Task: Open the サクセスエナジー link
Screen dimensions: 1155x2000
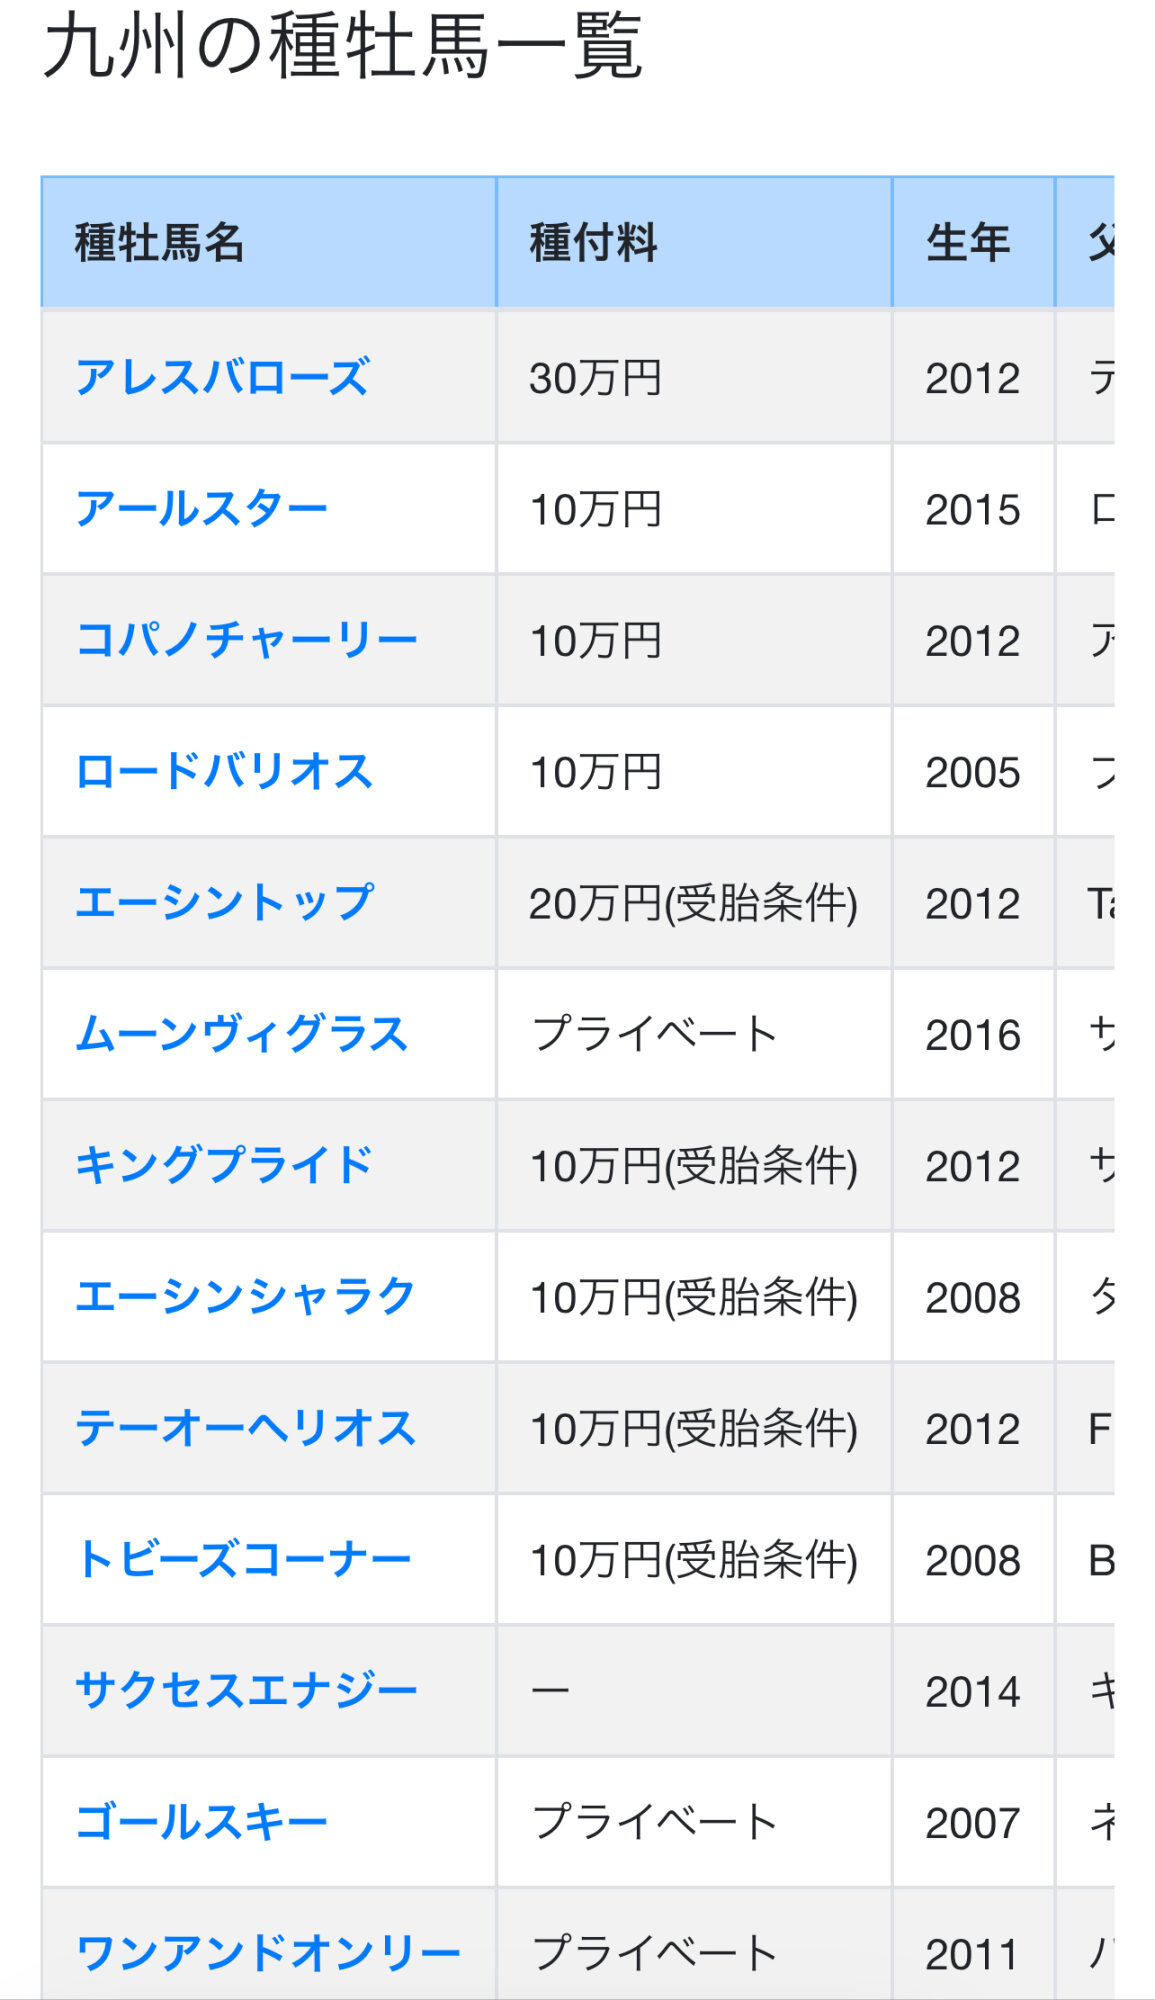Action: click(246, 1691)
